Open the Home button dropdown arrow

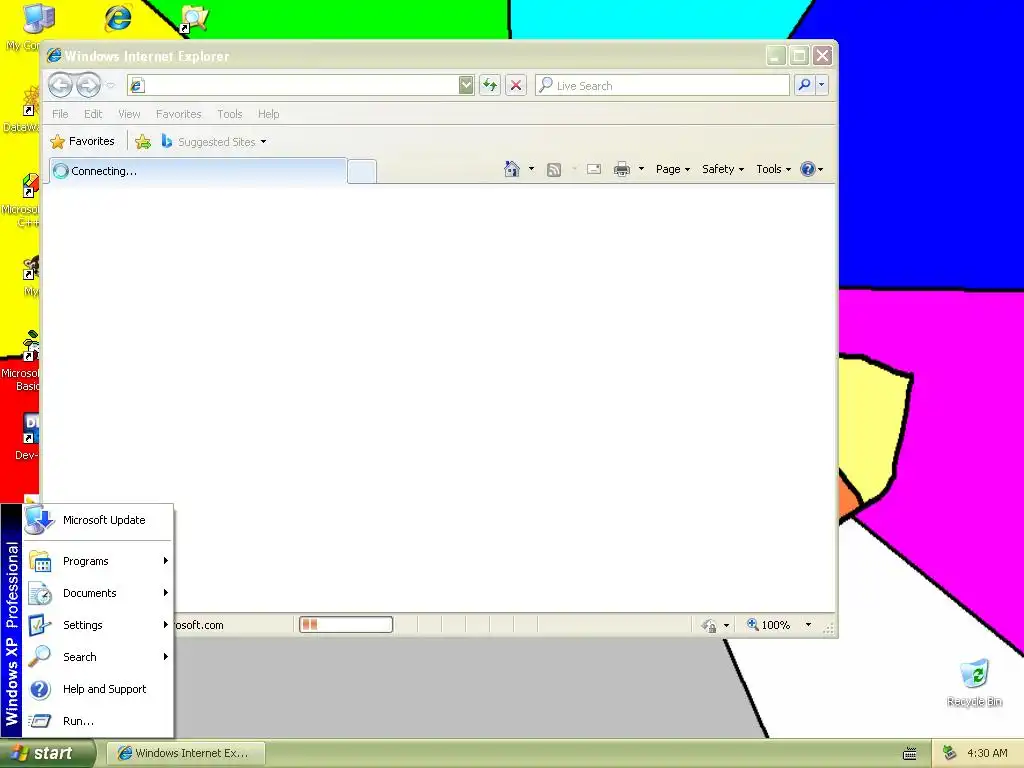click(x=531, y=169)
